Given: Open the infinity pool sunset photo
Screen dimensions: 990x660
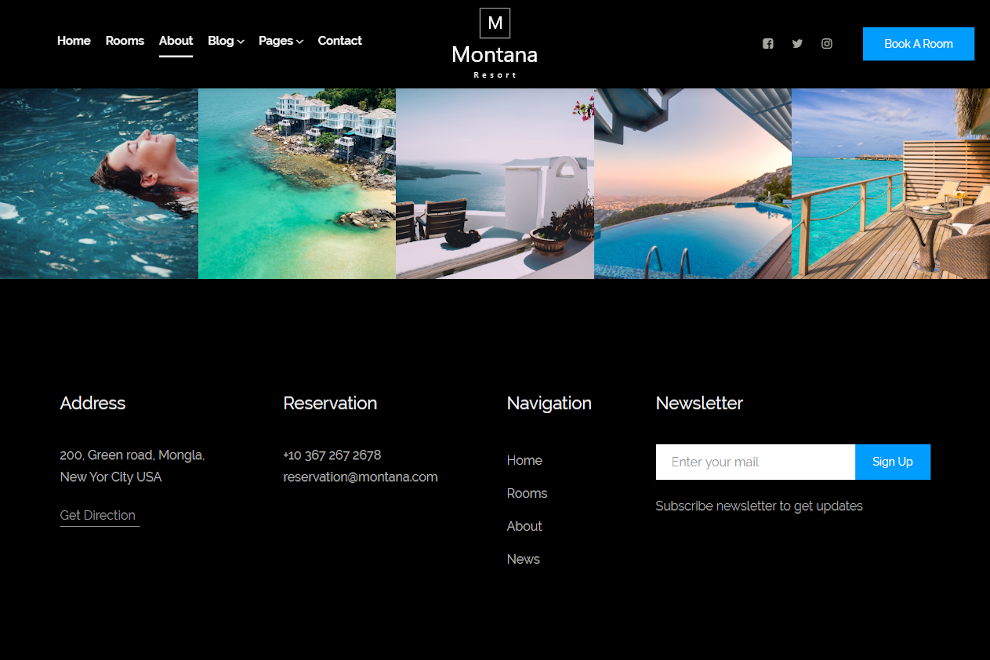Looking at the screenshot, I should pyautogui.click(x=693, y=183).
